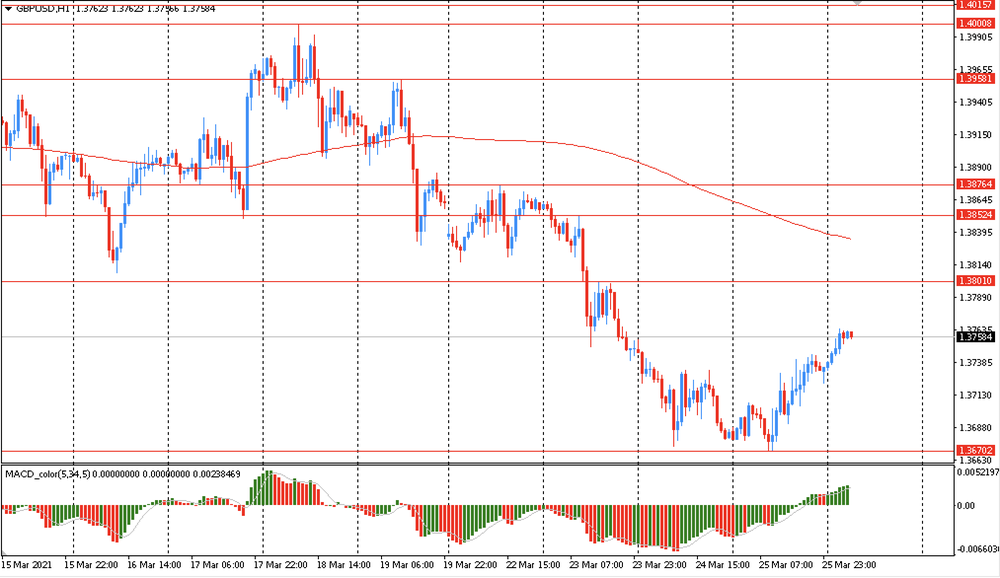This screenshot has height=578, width=1000.
Task: Click the 23 Mar 23:00 time label
Action: click(x=659, y=565)
